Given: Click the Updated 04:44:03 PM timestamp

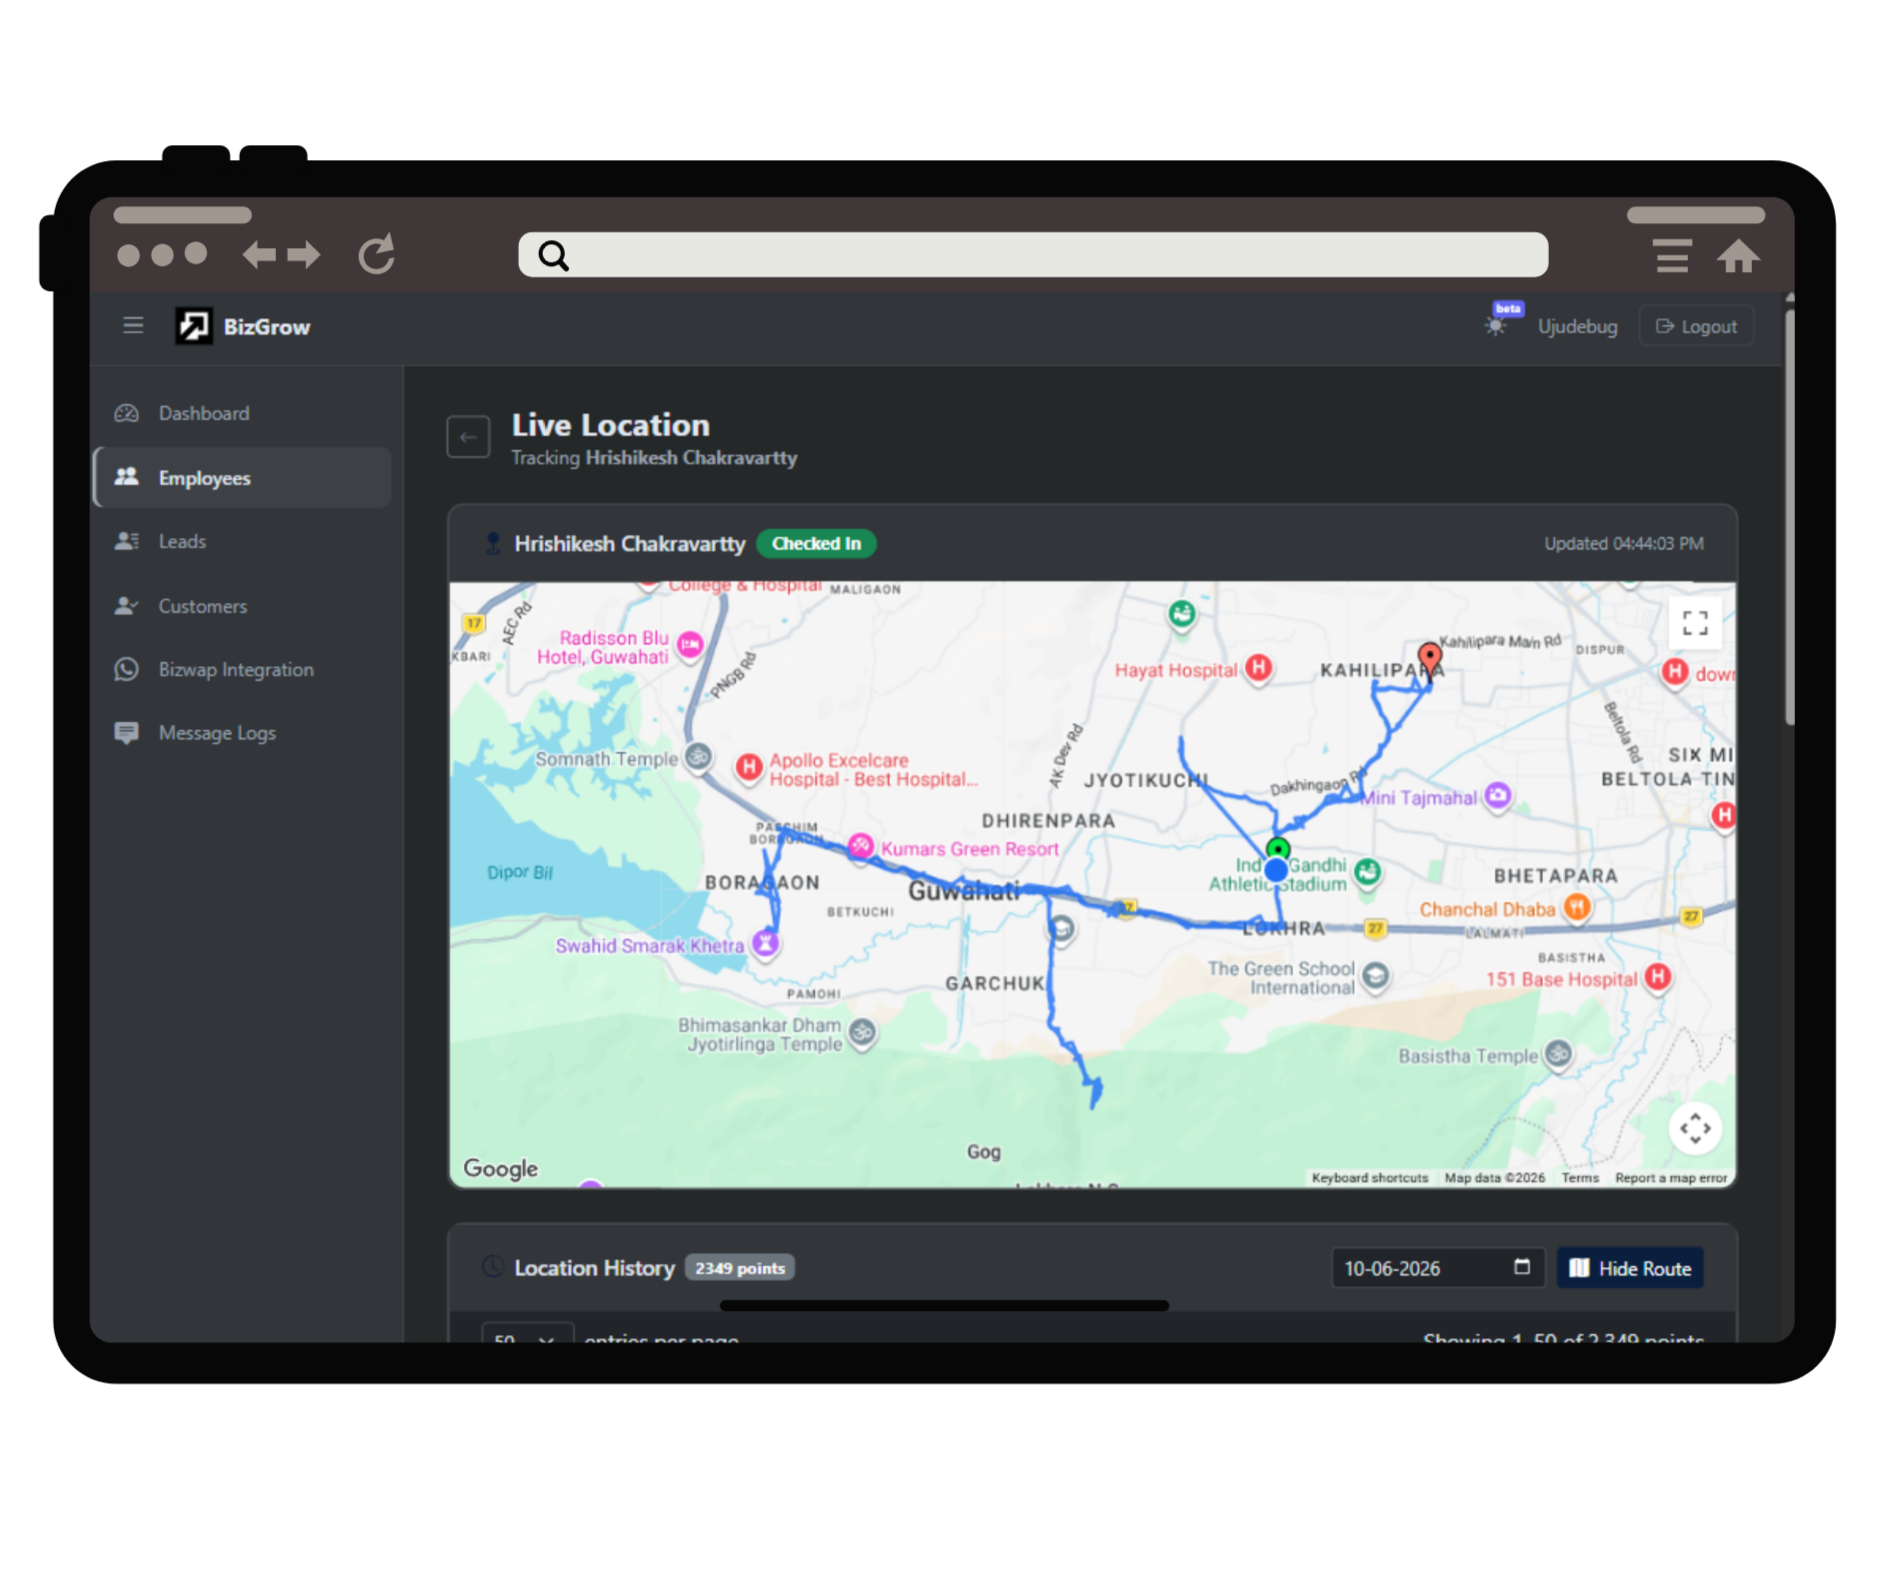Looking at the screenshot, I should (1623, 543).
